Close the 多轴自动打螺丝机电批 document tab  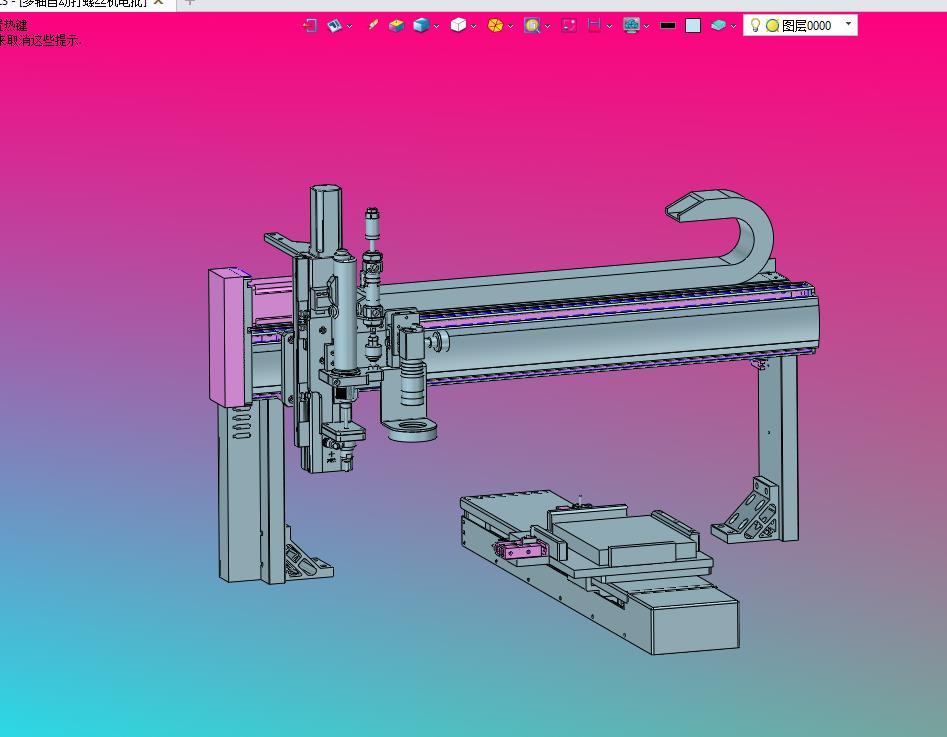click(x=158, y=3)
